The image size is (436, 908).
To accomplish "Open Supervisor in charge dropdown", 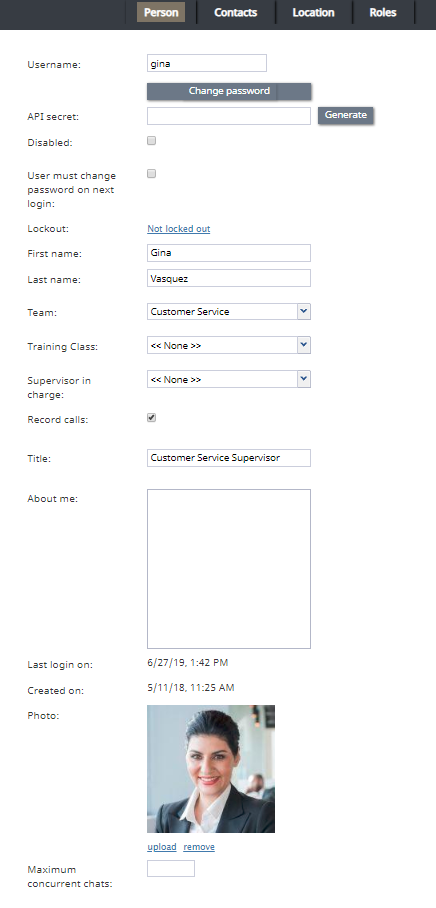I will (x=229, y=379).
